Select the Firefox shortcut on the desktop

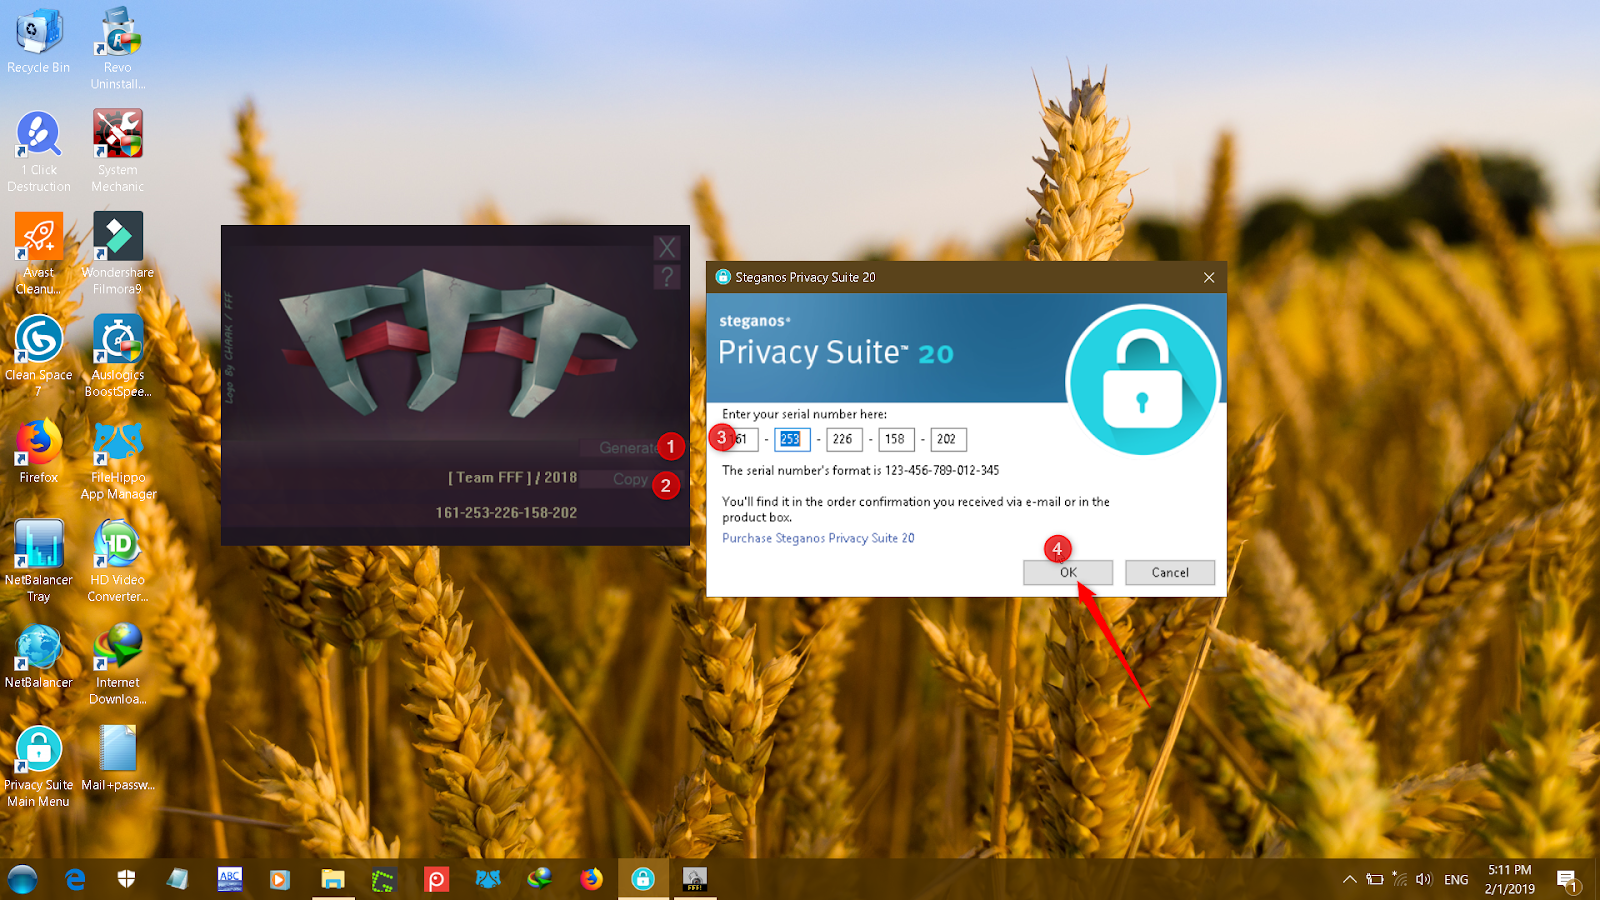point(38,452)
